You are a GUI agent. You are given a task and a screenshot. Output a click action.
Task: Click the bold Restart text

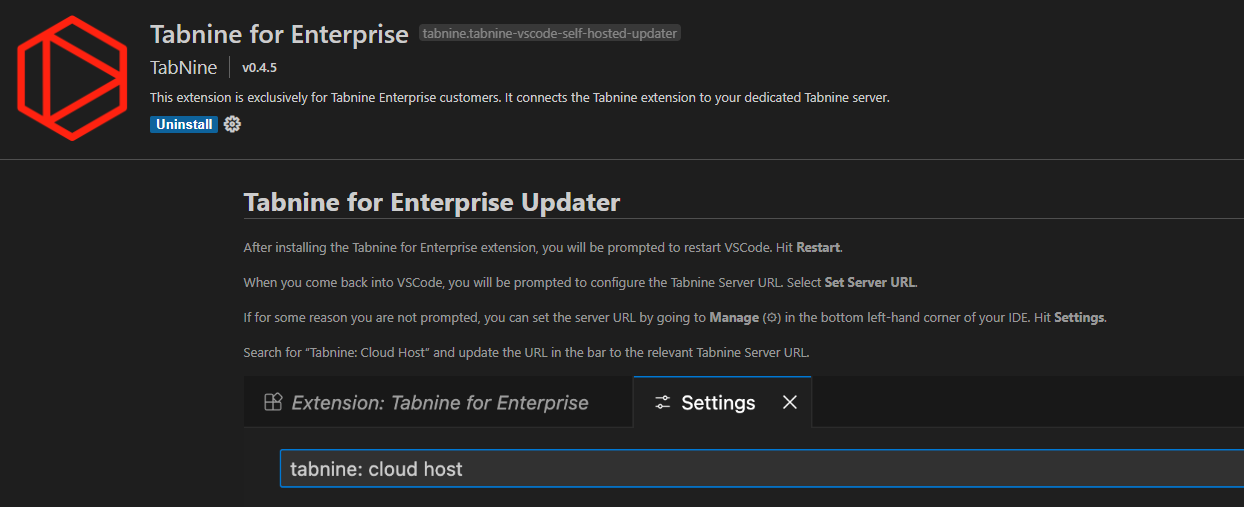pos(819,247)
